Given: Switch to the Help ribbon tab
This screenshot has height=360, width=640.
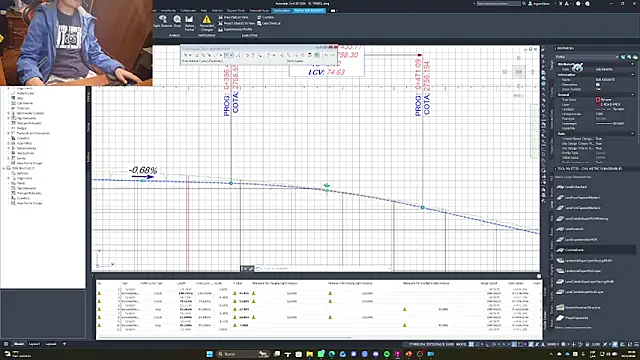Looking at the screenshot, I should pyautogui.click(x=204, y=10).
